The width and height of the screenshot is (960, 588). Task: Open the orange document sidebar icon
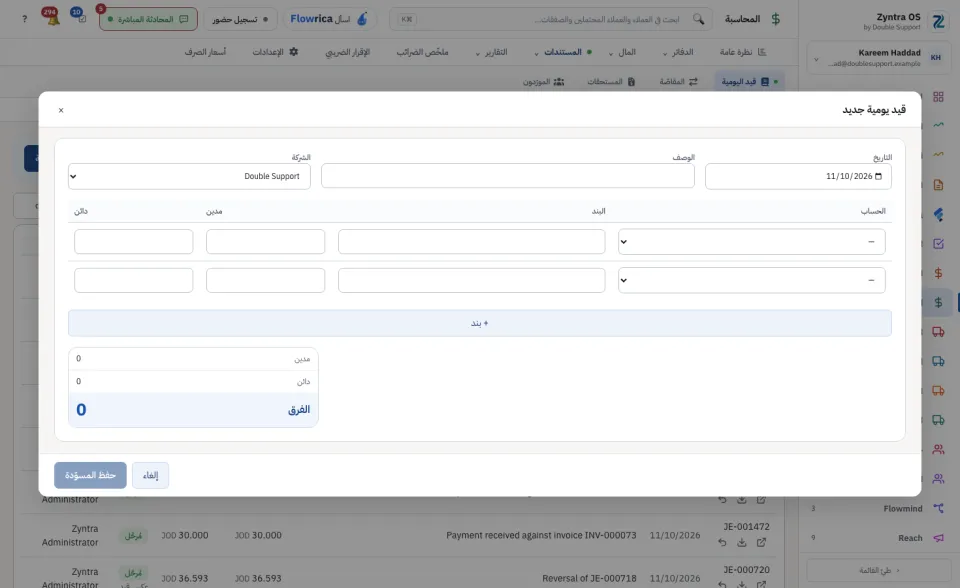(938, 184)
